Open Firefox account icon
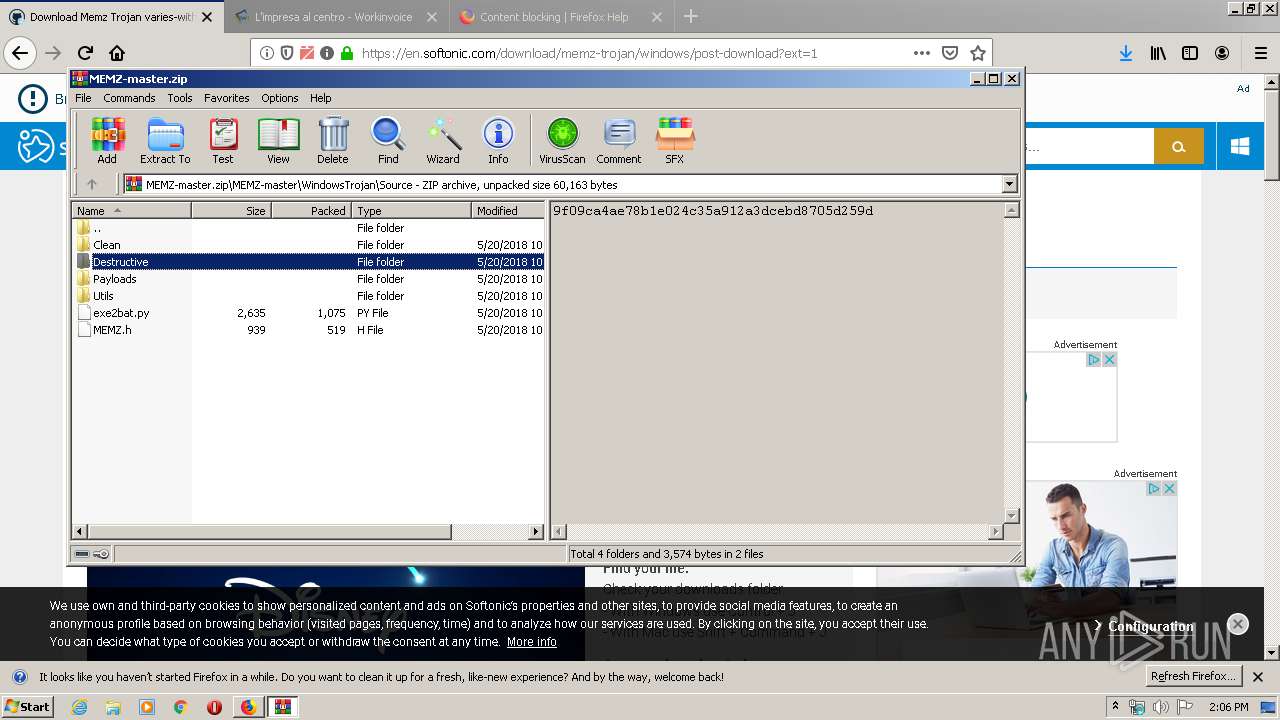 pos(1222,53)
